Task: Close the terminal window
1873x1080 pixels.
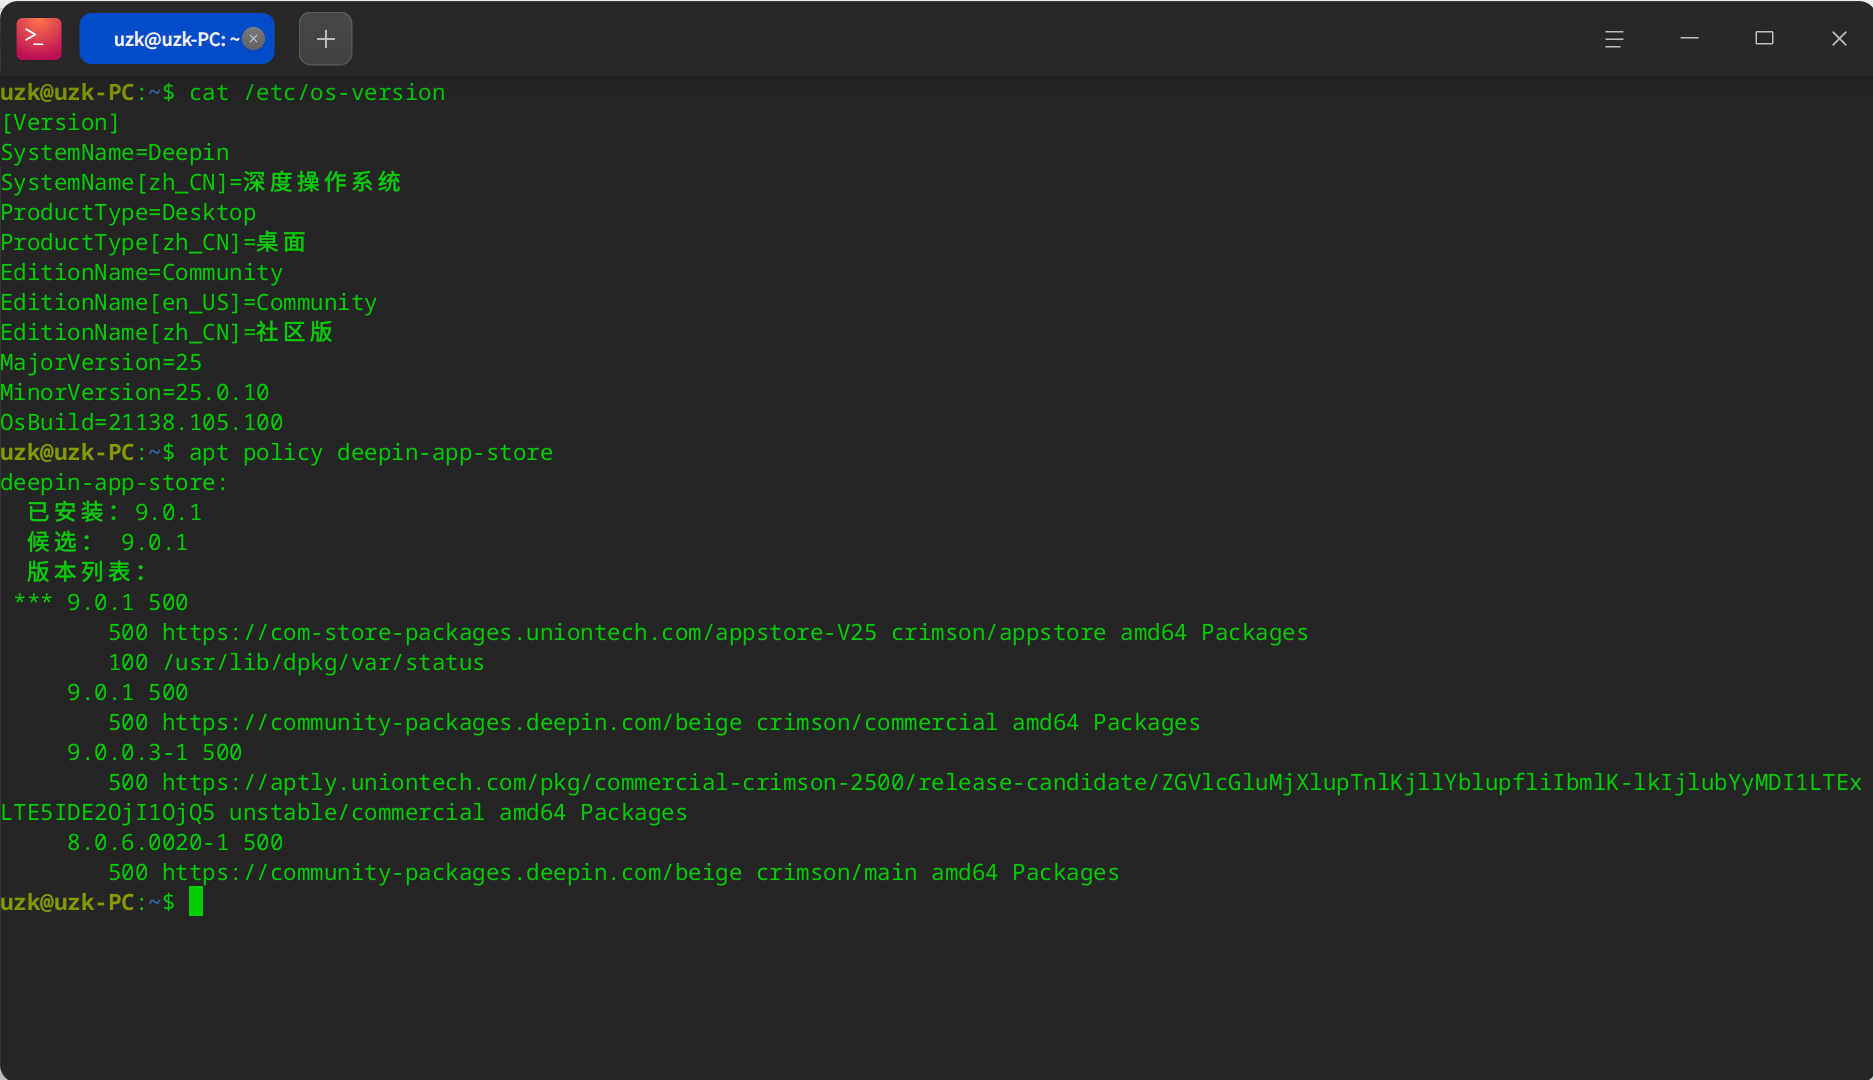Action: pos(1839,39)
